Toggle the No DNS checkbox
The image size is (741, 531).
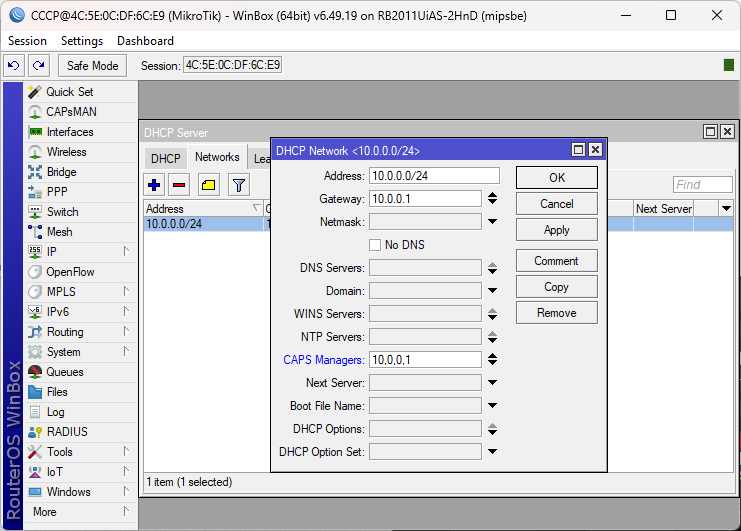coord(375,245)
